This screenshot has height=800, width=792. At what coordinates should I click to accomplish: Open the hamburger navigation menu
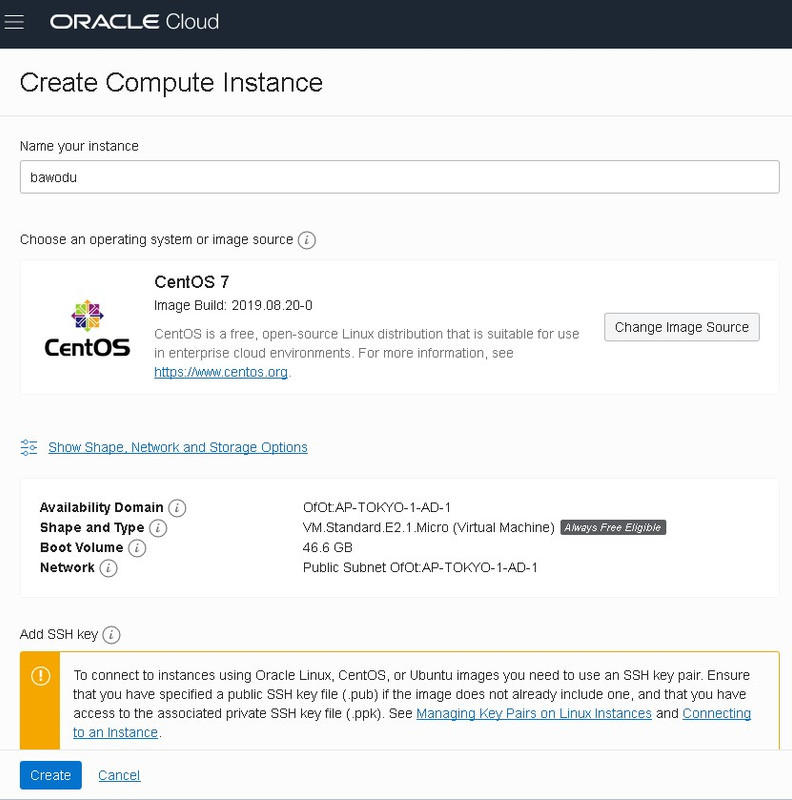pos(14,22)
